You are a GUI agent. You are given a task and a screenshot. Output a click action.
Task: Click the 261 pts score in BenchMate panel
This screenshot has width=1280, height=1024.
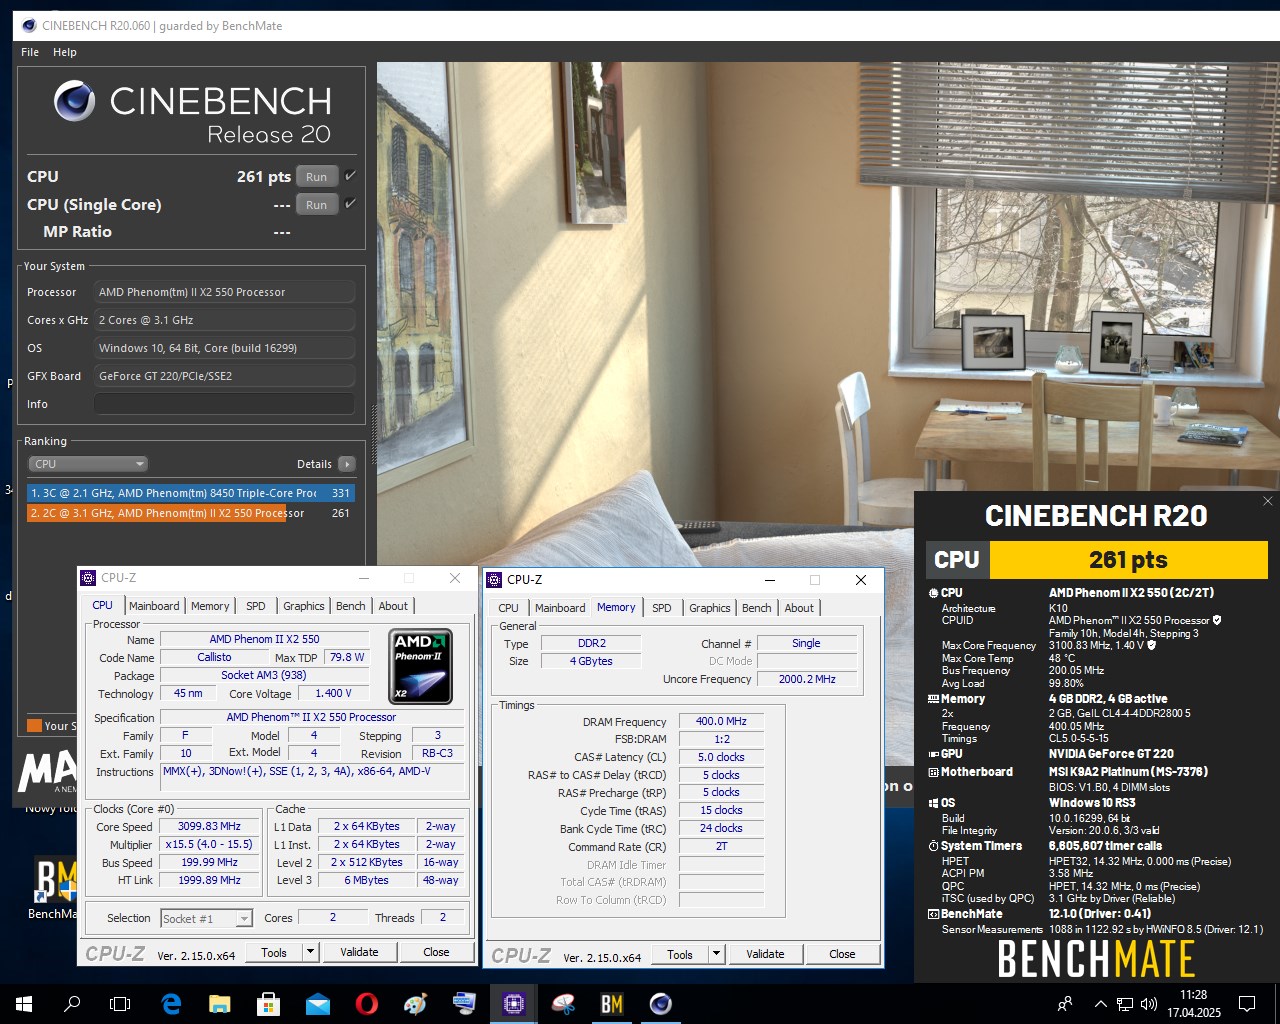1128,560
